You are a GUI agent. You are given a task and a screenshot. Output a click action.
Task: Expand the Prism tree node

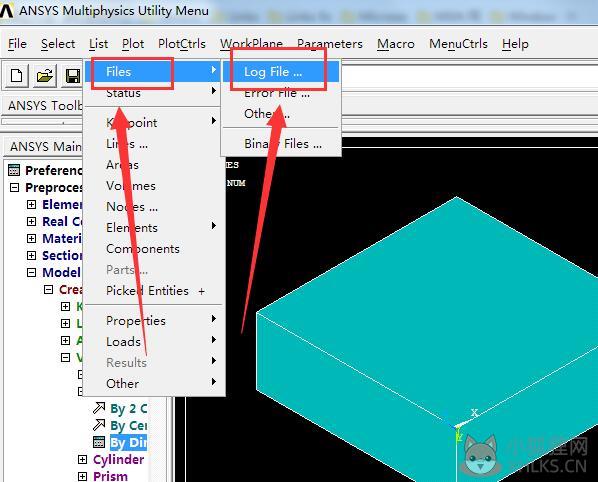tap(82, 476)
